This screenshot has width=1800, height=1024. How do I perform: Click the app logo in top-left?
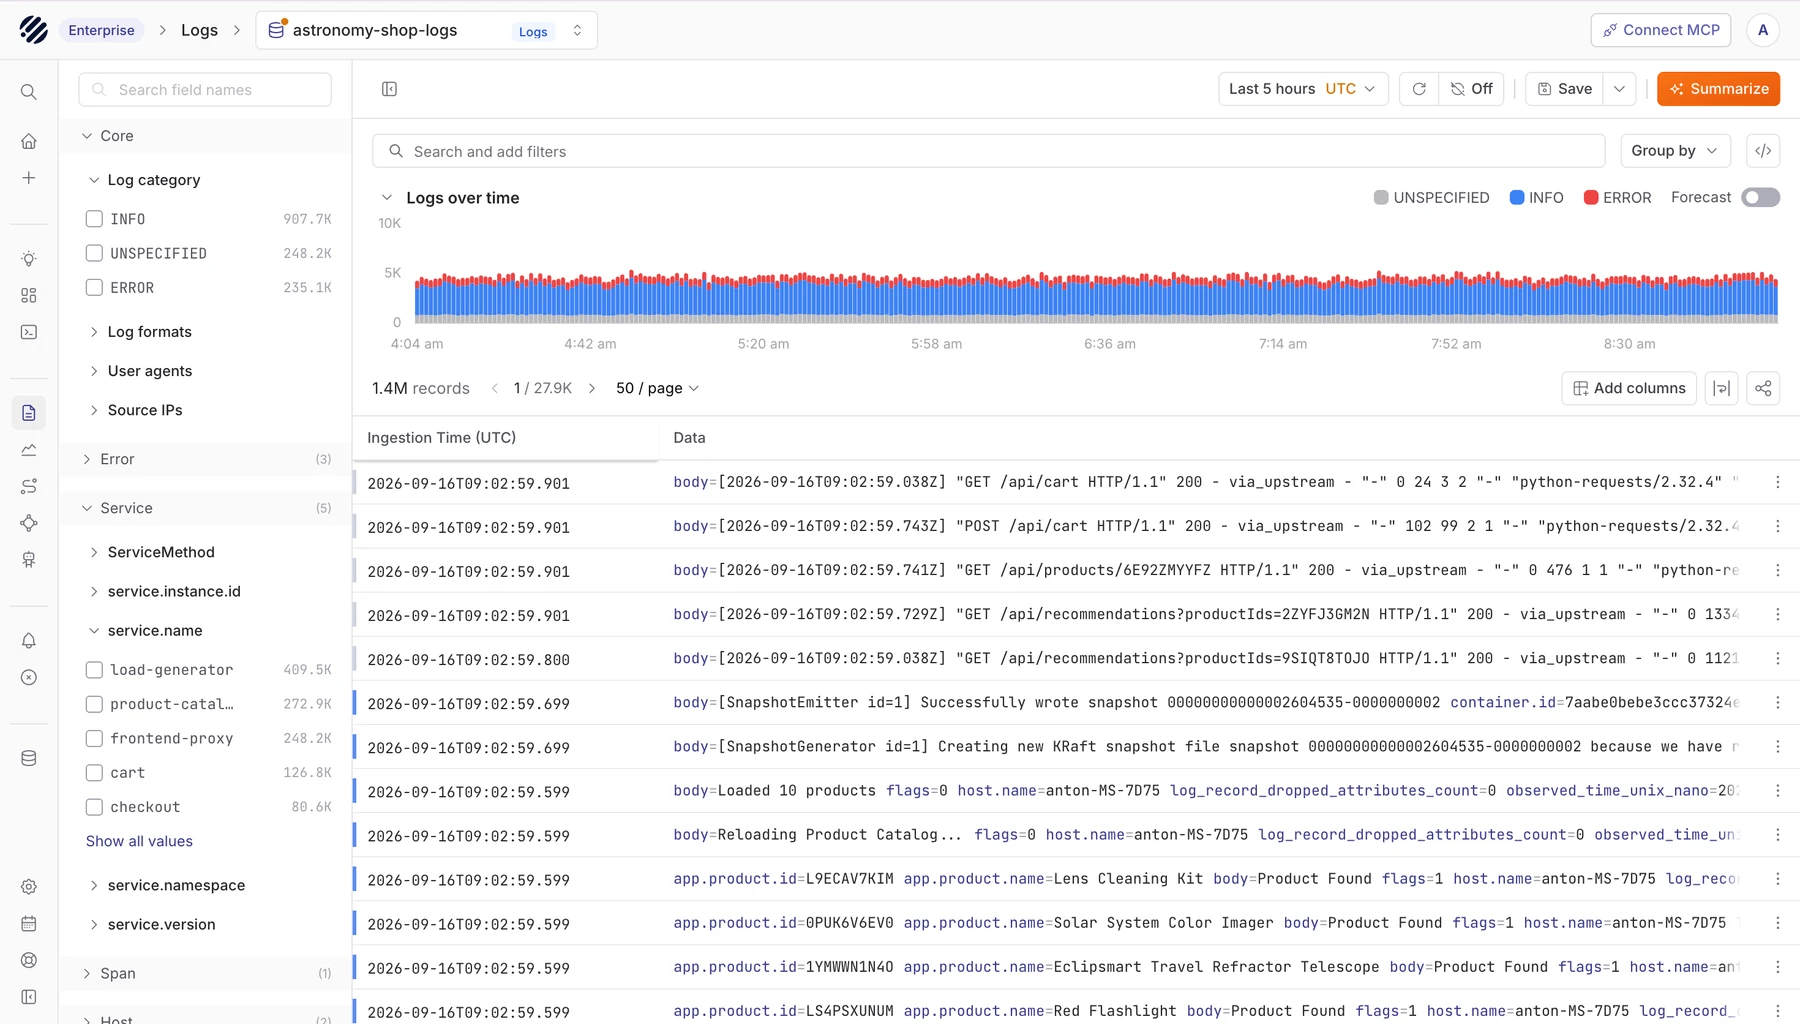tap(33, 30)
